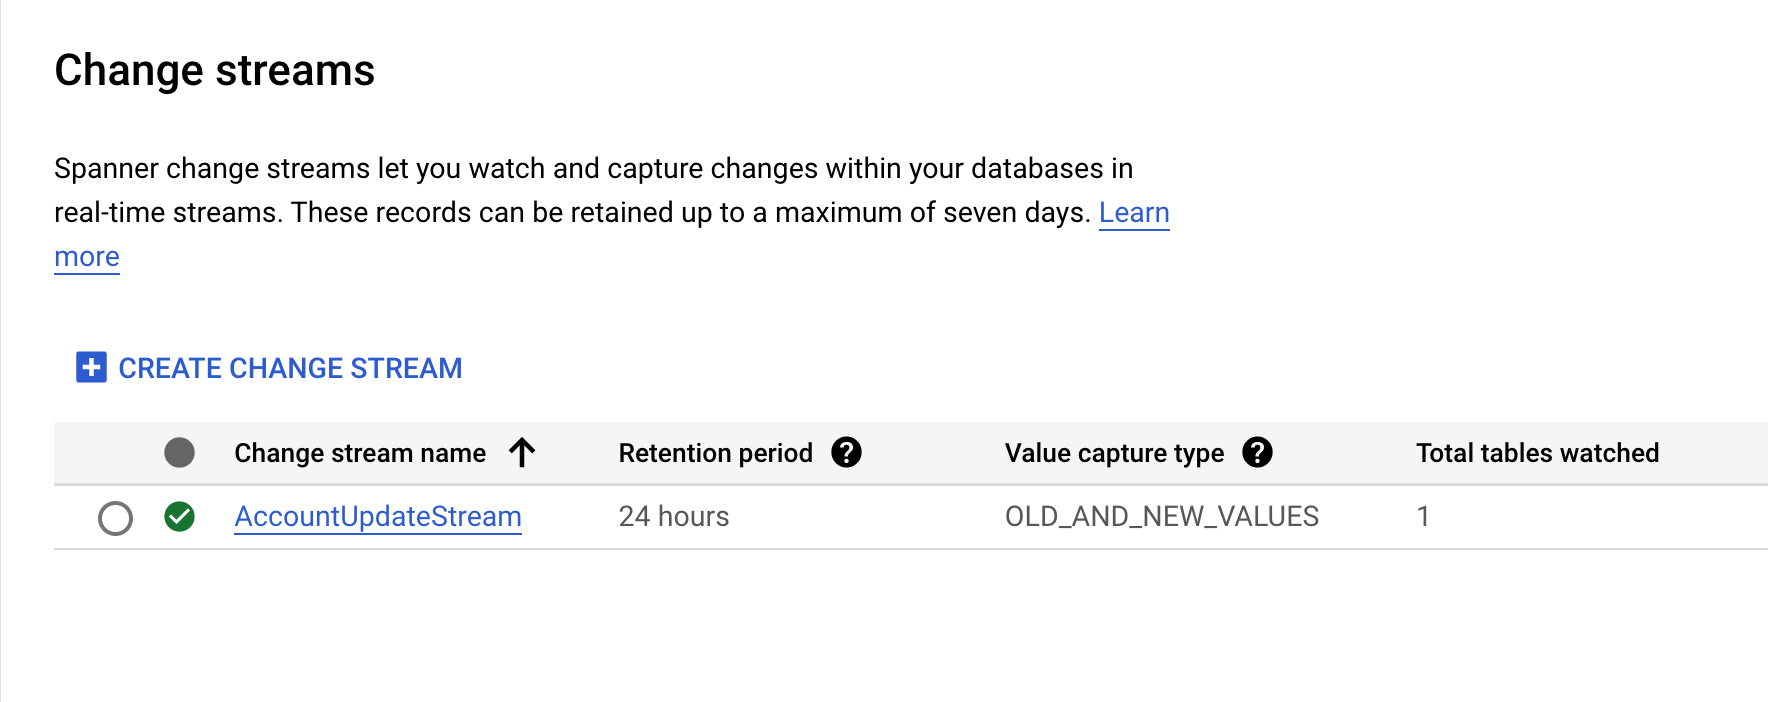The height and width of the screenshot is (702, 1768).
Task: Click the Learn more link
Action: coord(1134,212)
